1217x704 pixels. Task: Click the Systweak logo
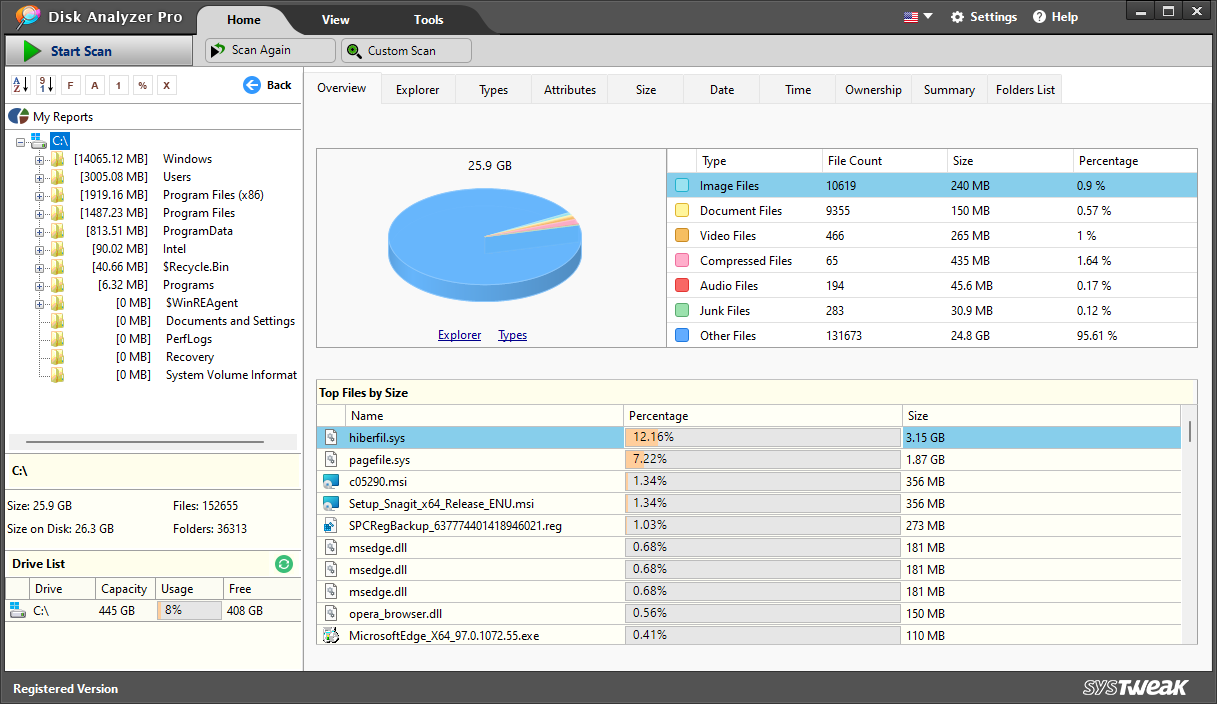click(x=1135, y=688)
